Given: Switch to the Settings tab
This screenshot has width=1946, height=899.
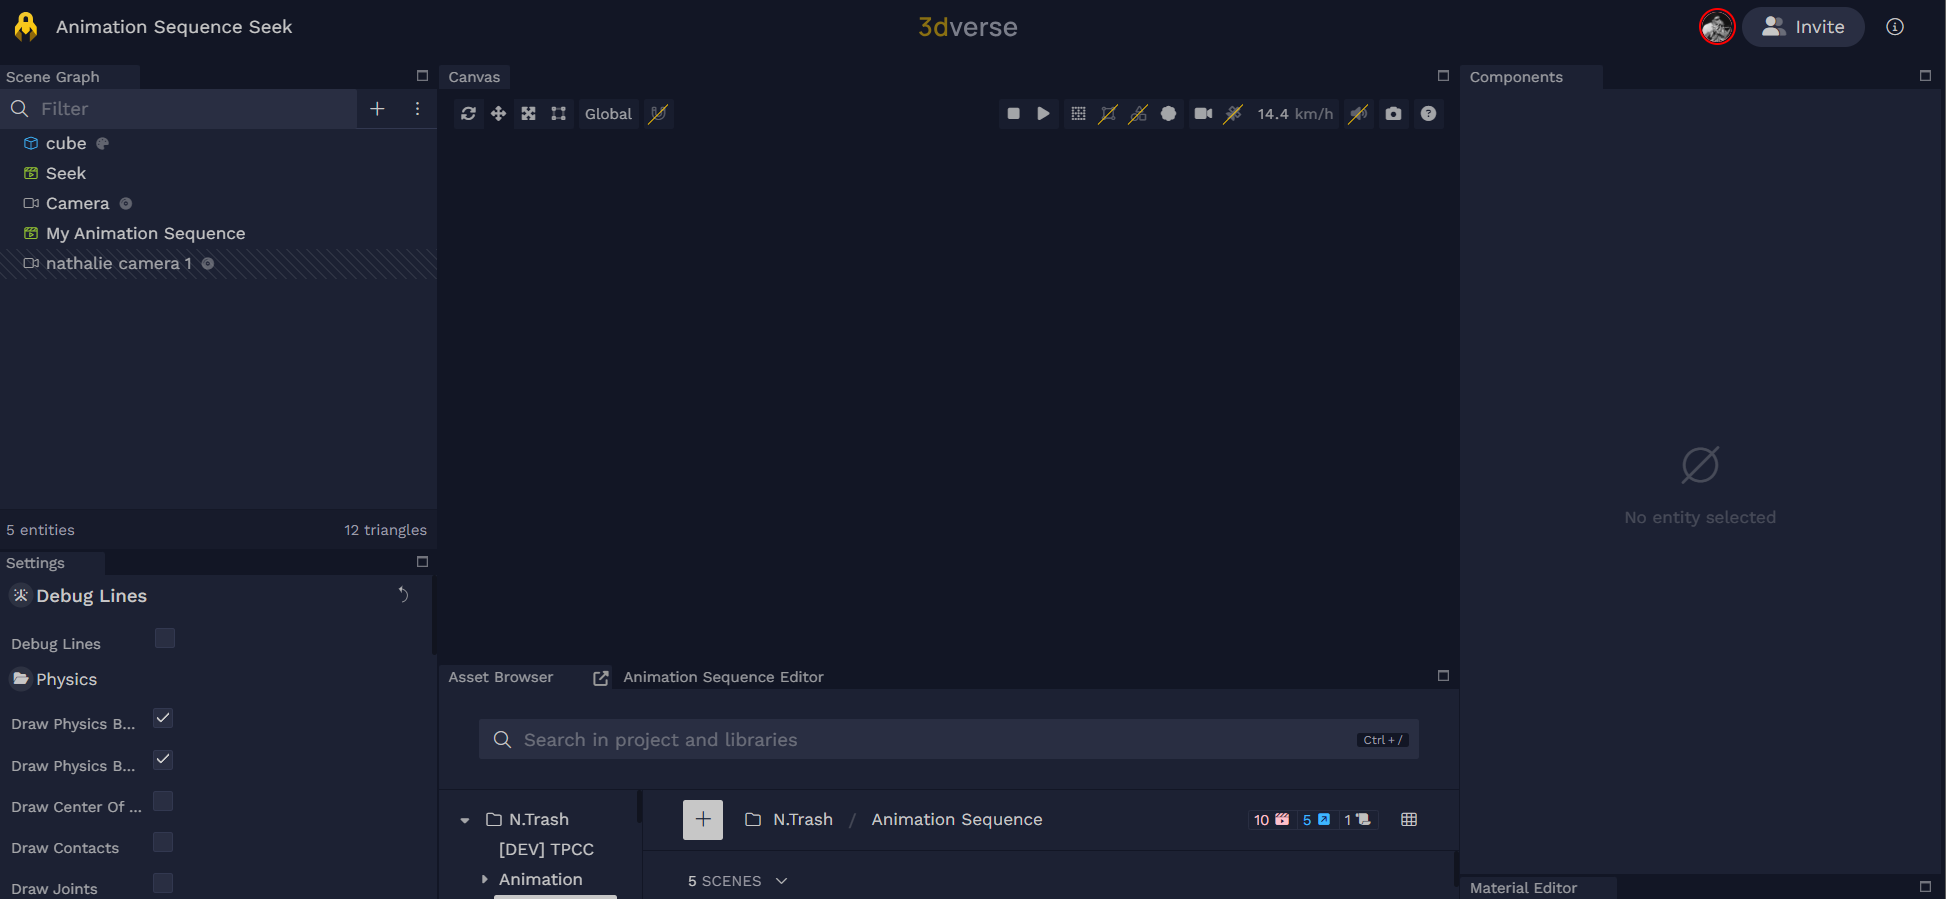Looking at the screenshot, I should click(35, 563).
